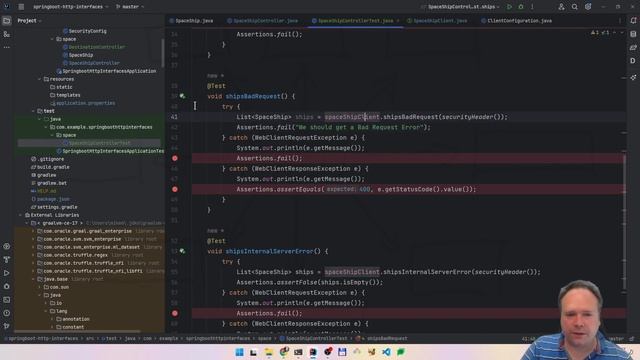This screenshot has height=360, width=640.
Task: Run shipsBadRequest test from gutter icon
Action: 182,96
